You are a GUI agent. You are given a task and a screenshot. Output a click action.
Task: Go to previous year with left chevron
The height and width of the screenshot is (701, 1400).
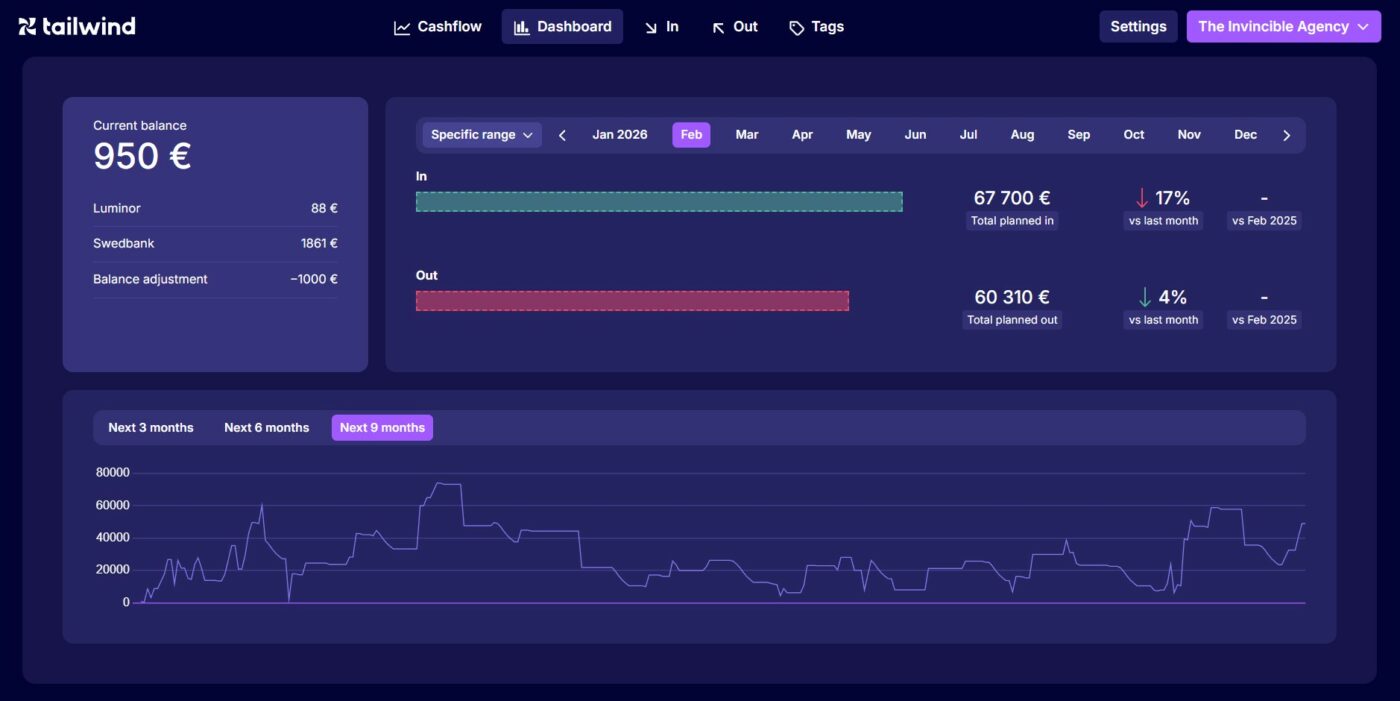(562, 135)
